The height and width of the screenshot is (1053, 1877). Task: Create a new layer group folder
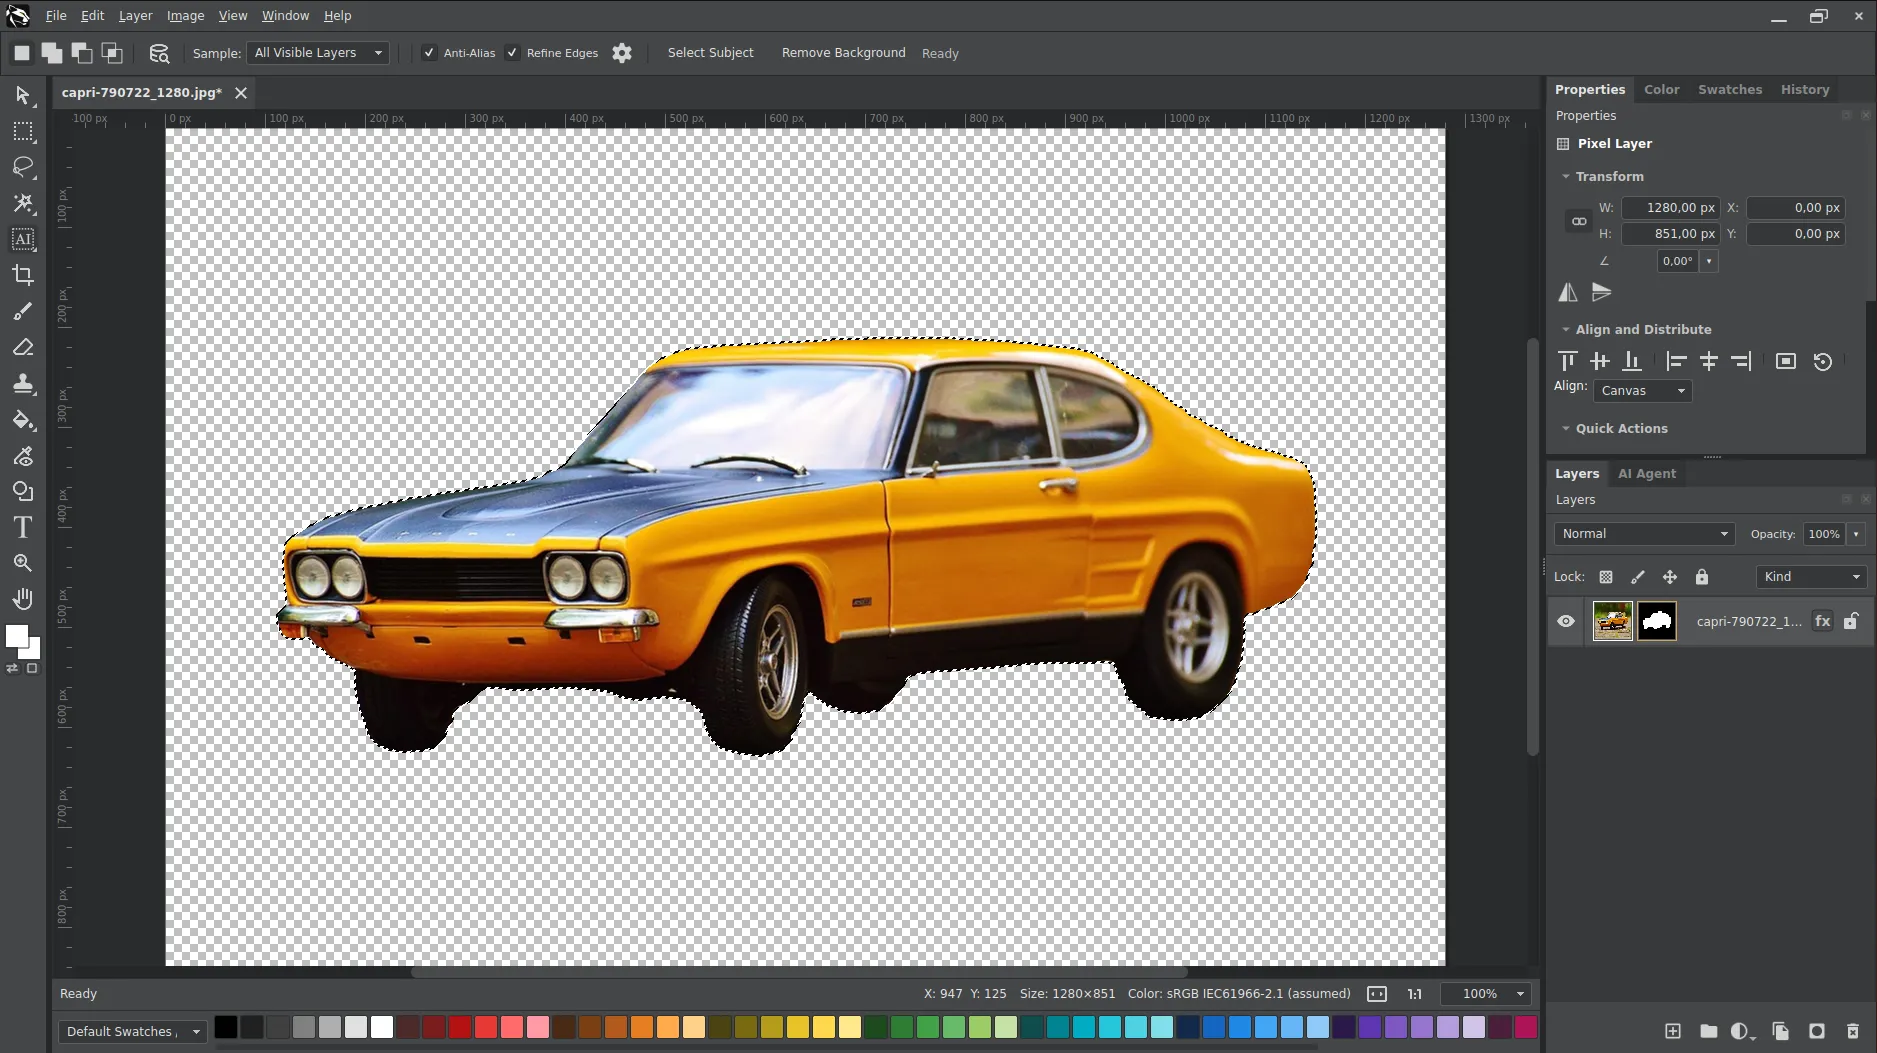click(1708, 1031)
